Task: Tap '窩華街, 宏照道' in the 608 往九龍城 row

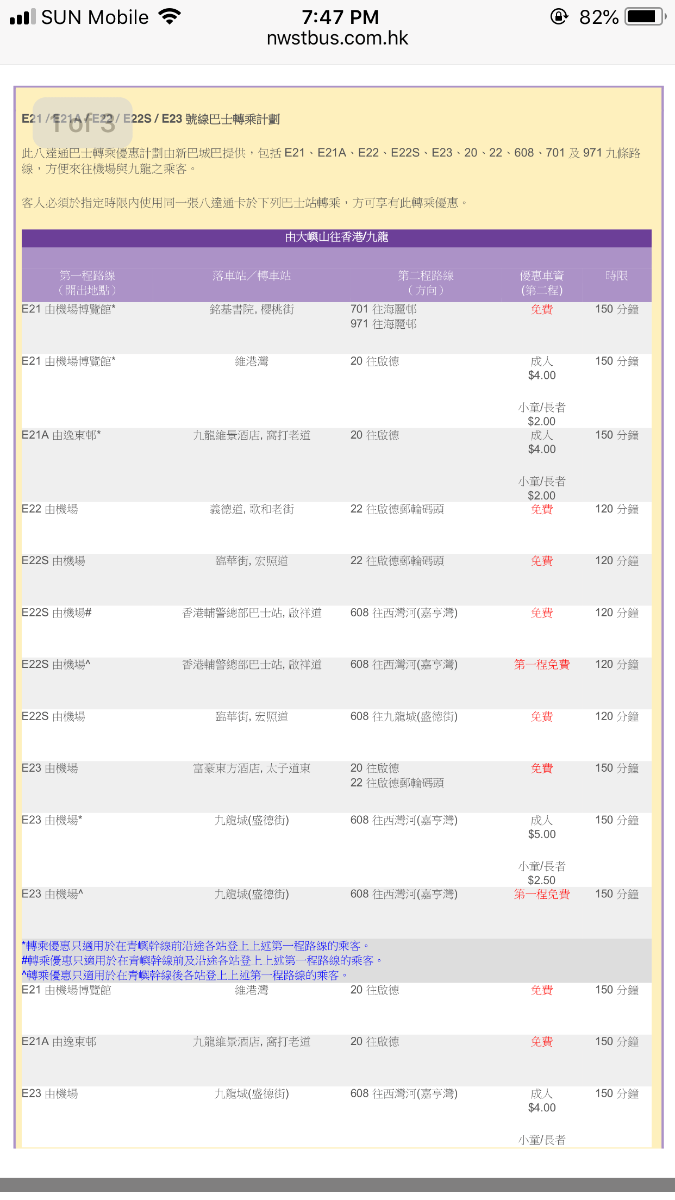Action: [251, 717]
